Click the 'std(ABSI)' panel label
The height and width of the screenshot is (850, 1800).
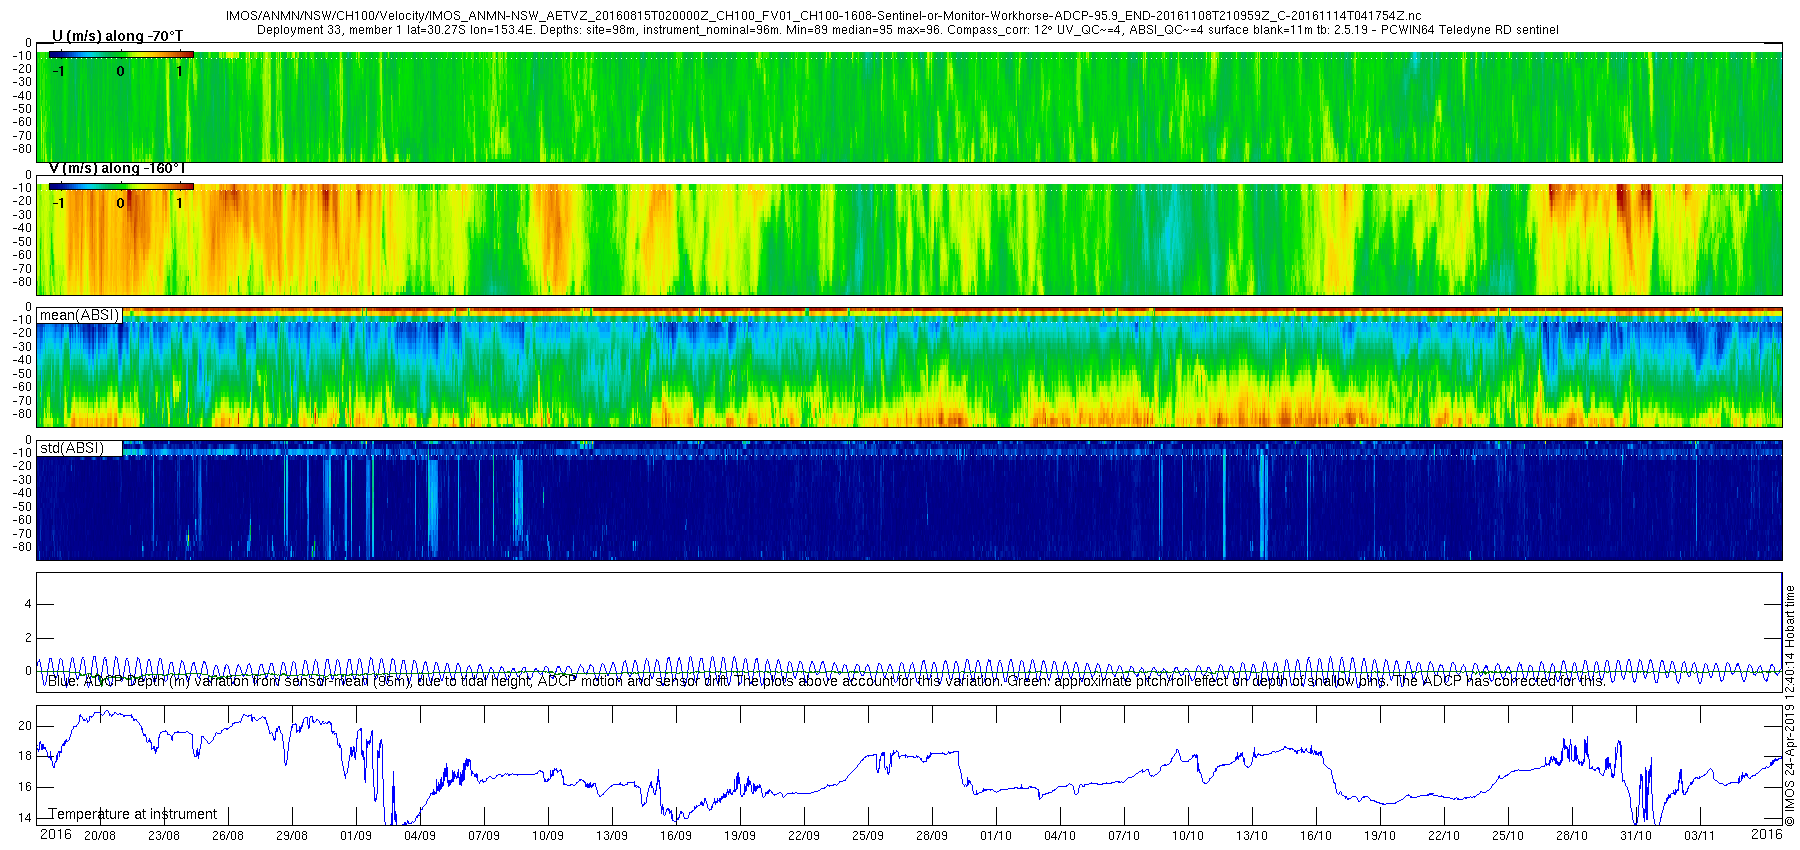(72, 448)
